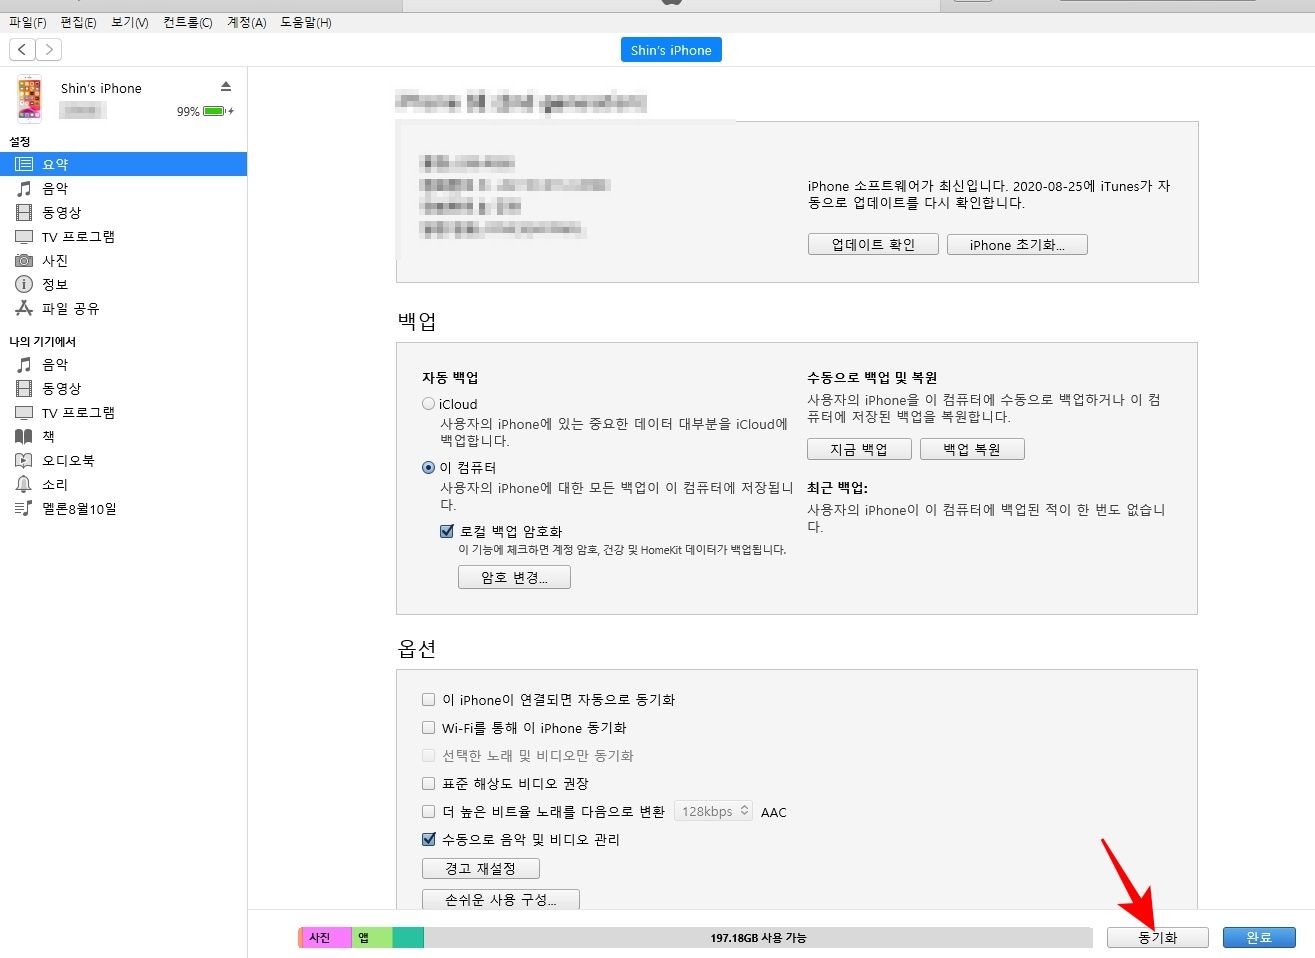
Task: Click the 197.18GB 사용 가능 free space bar
Action: coord(758,937)
